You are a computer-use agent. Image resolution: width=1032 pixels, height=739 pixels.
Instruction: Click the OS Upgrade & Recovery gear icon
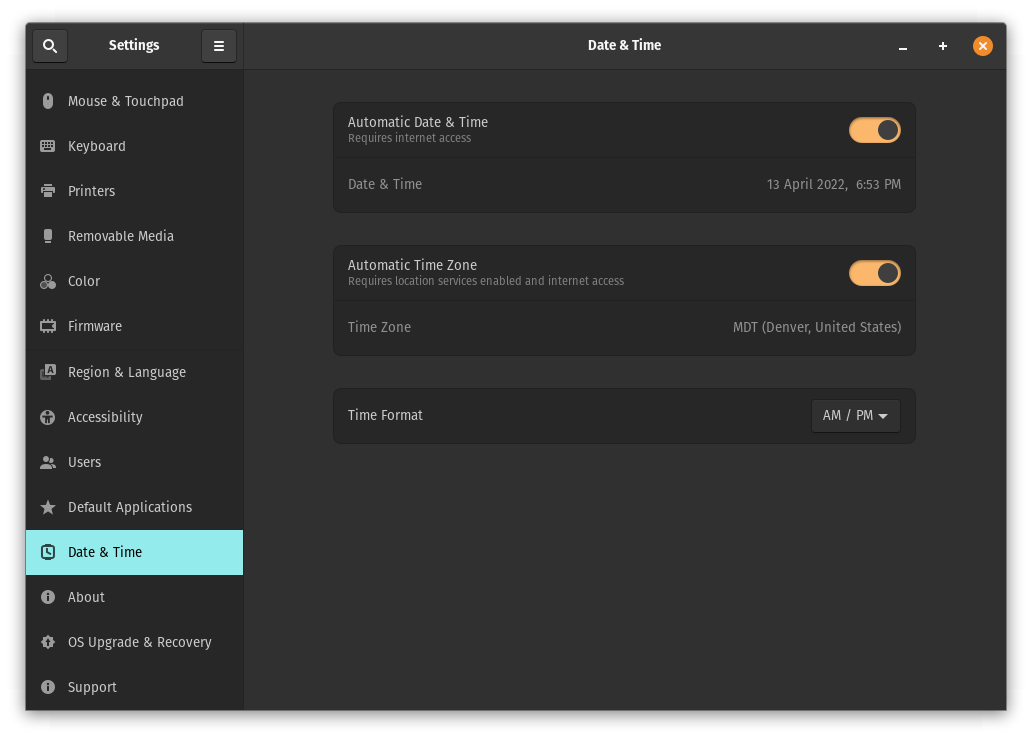tap(48, 642)
